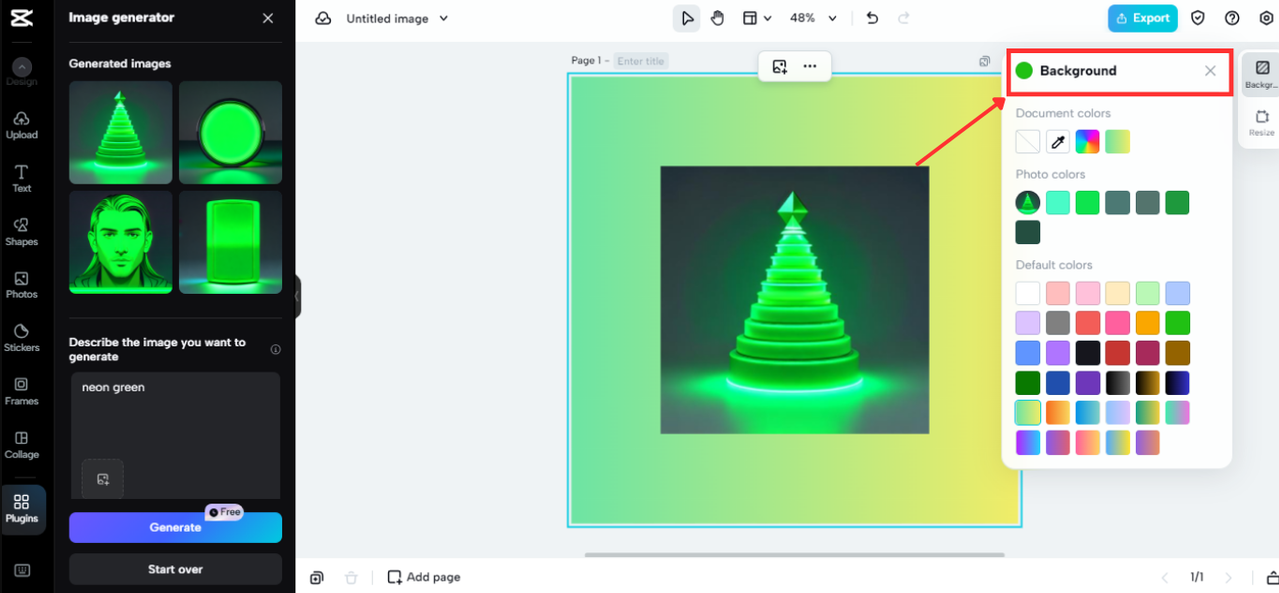1279x593 pixels.
Task: Select the pointer select tool
Action: click(x=687, y=18)
